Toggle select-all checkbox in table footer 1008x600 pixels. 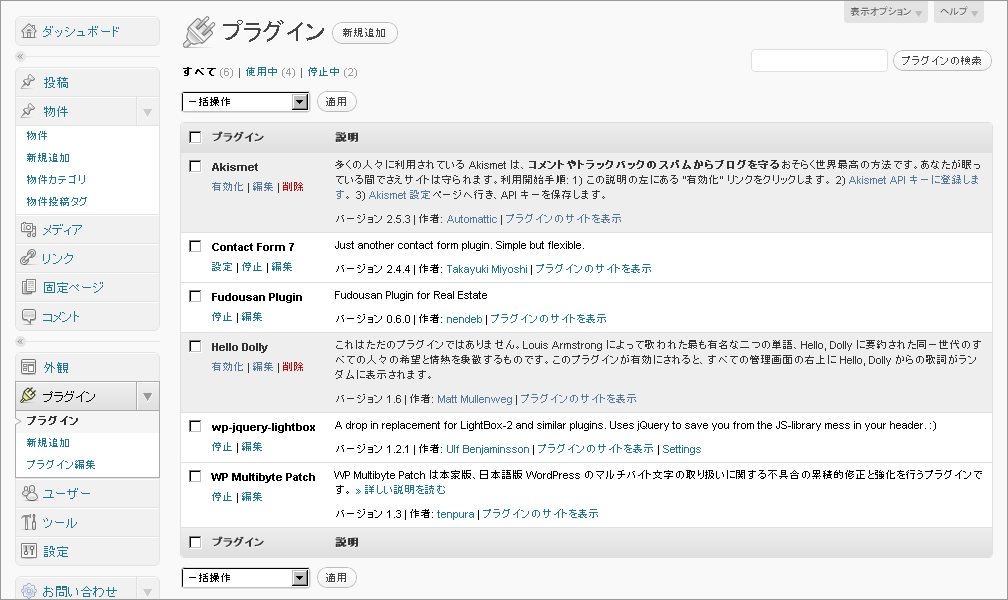coord(195,542)
